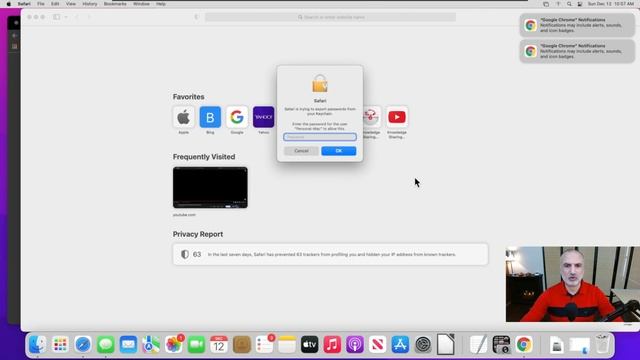
Task: Open Calendar from the Dock
Action: coord(219,344)
